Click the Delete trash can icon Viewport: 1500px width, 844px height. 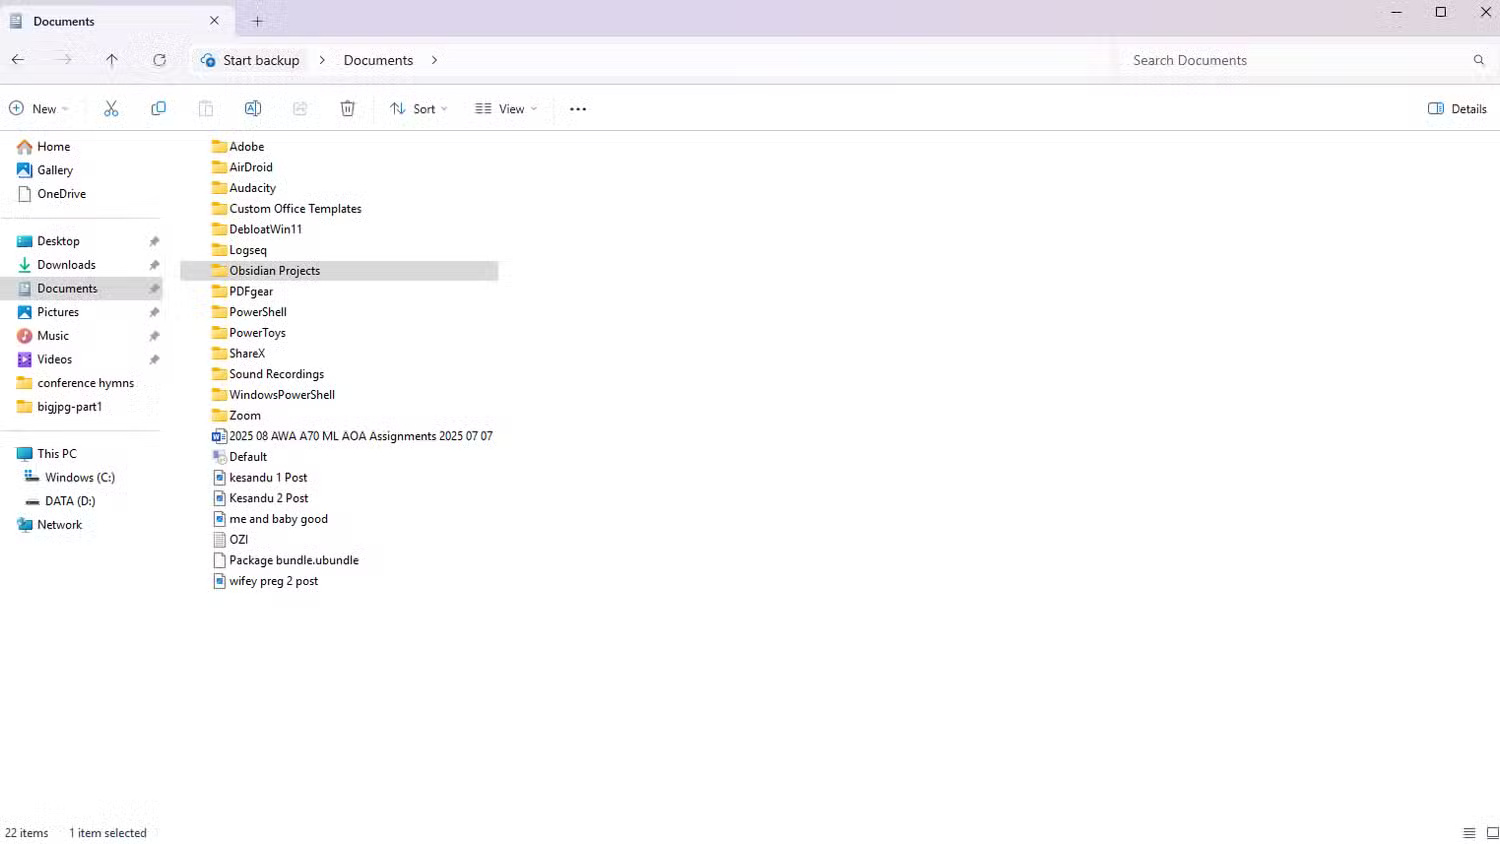pos(347,109)
